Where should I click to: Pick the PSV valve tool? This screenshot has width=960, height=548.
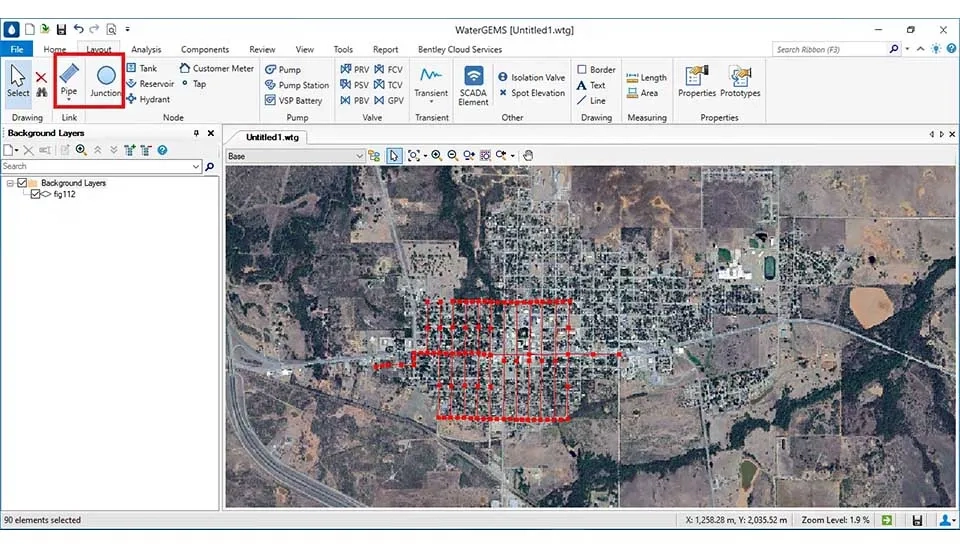(x=354, y=84)
